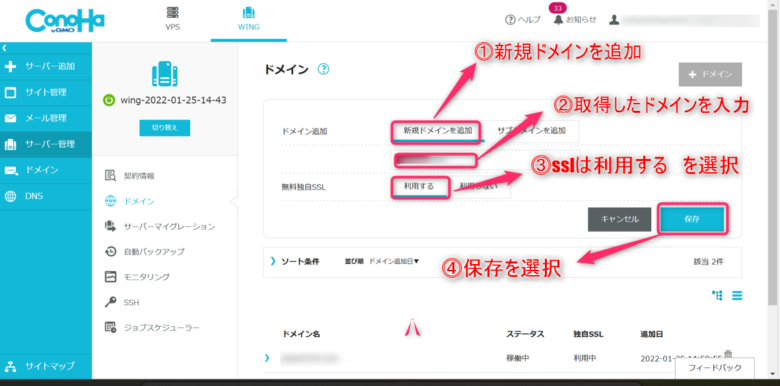Open the user account icon
The height and width of the screenshot is (386, 780).
click(x=614, y=20)
